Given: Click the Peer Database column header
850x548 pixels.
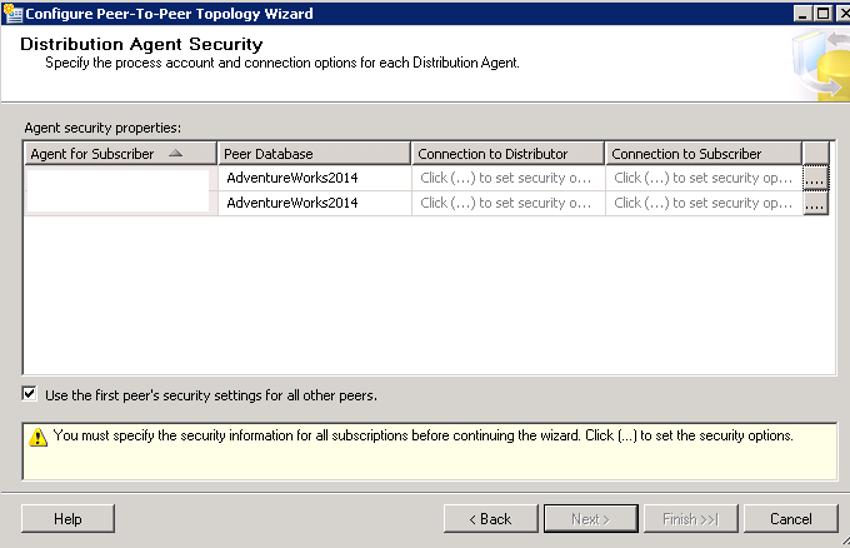Looking at the screenshot, I should (x=314, y=154).
